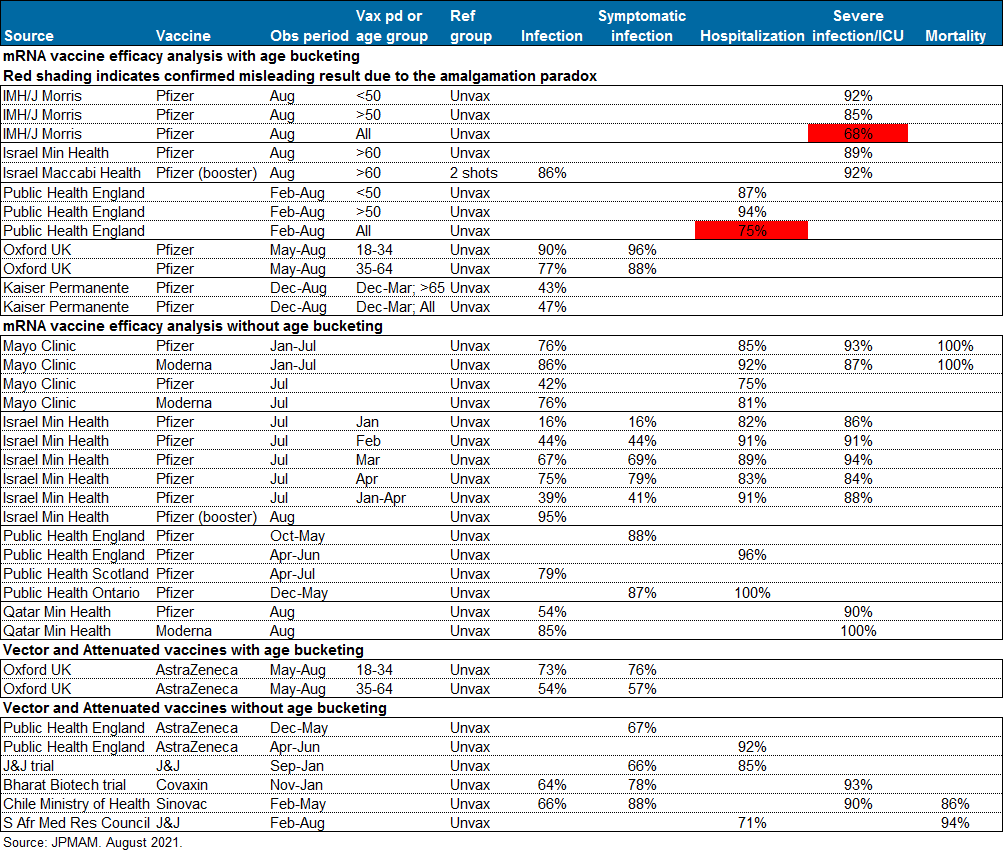Click the 'Covaxin' vaccine cell

182,785
